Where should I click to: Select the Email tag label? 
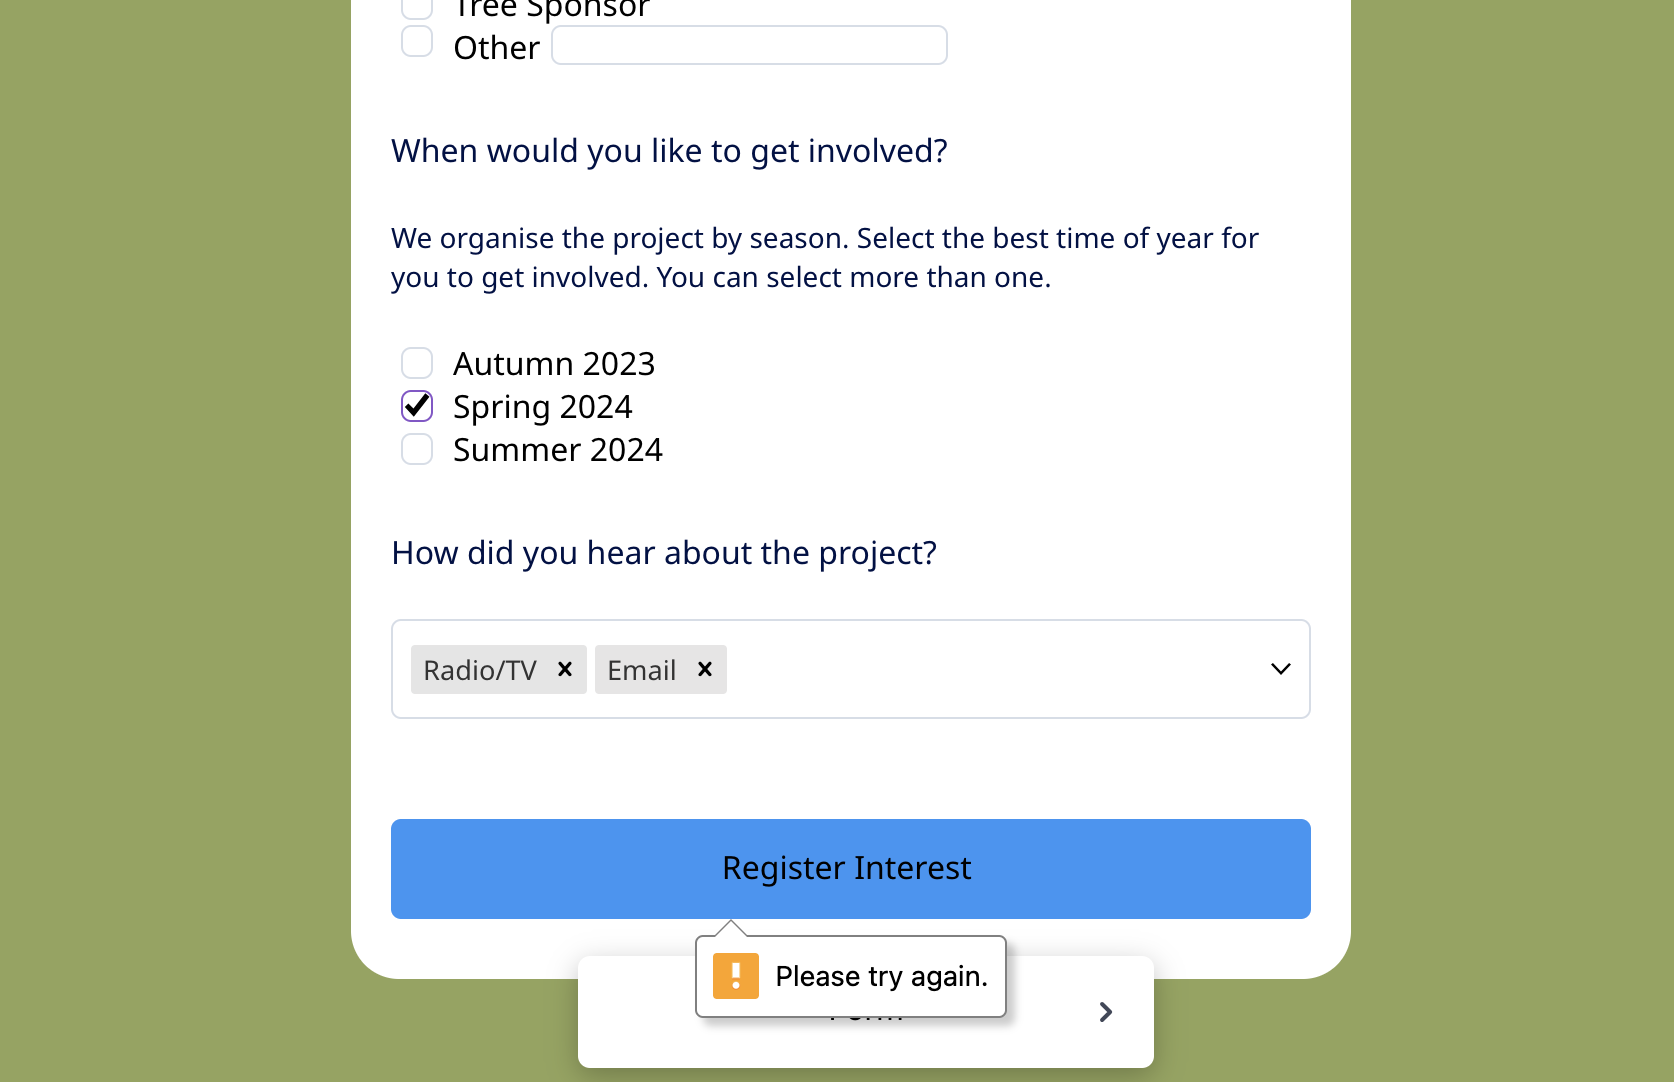642,670
